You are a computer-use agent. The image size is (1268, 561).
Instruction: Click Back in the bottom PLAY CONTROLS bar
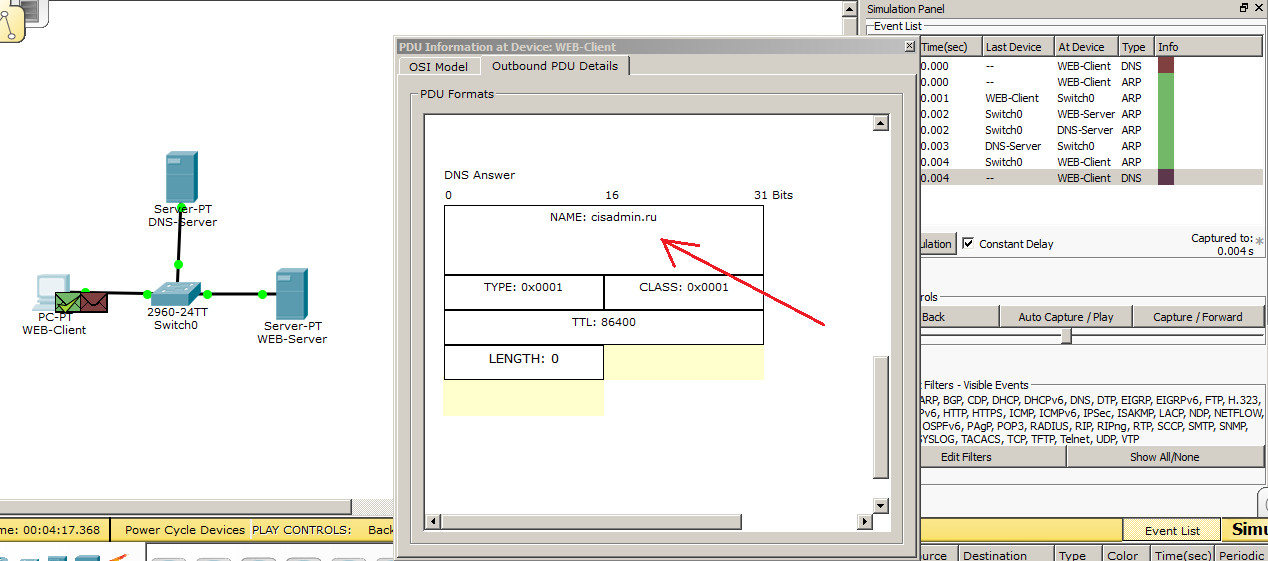point(380,530)
